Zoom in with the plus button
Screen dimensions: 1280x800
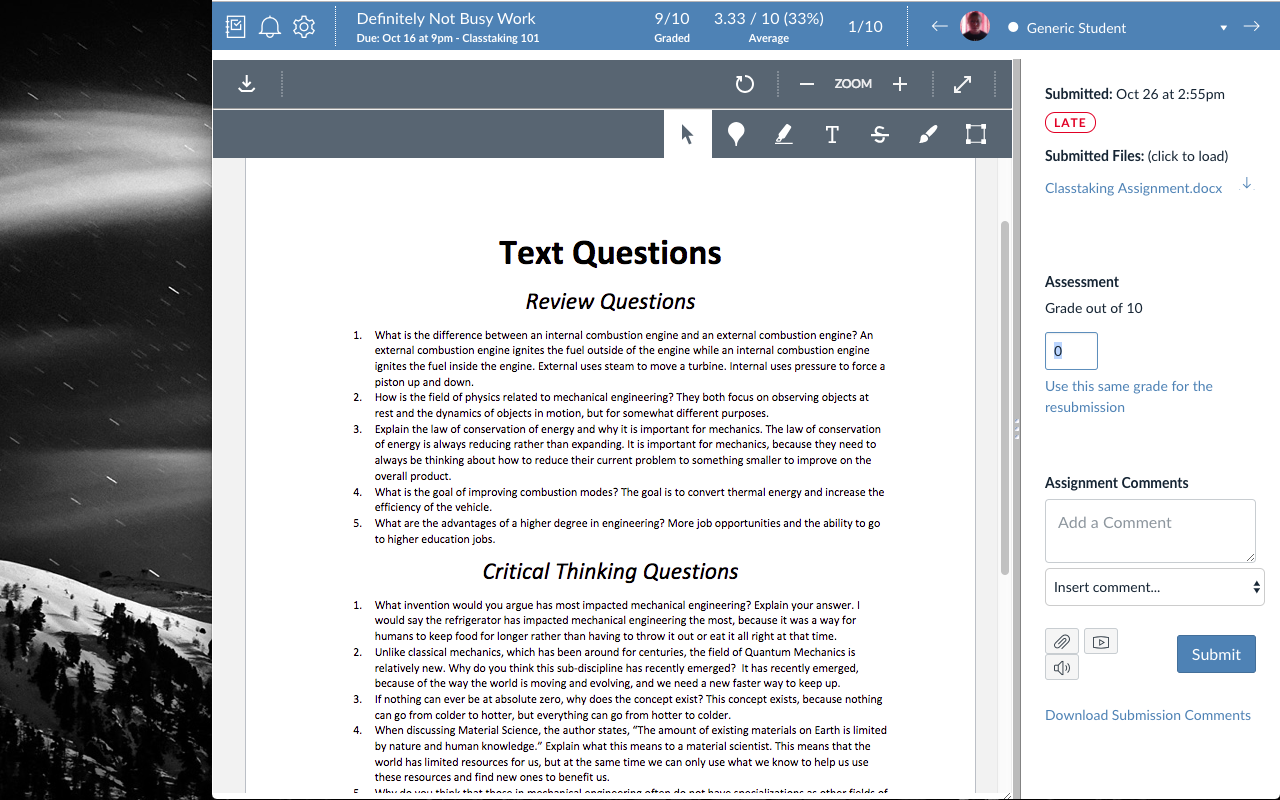pos(900,84)
